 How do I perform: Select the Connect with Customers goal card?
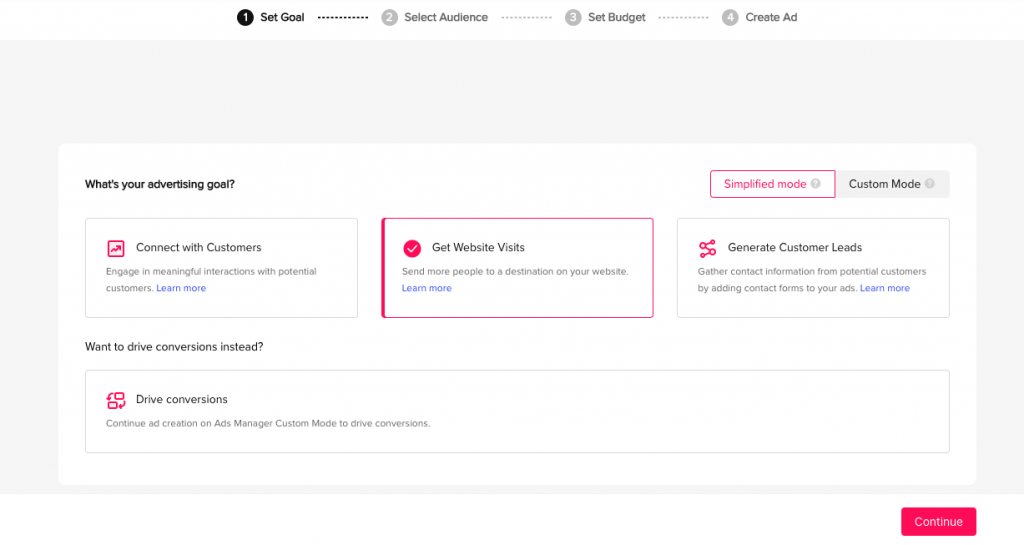[221, 268]
